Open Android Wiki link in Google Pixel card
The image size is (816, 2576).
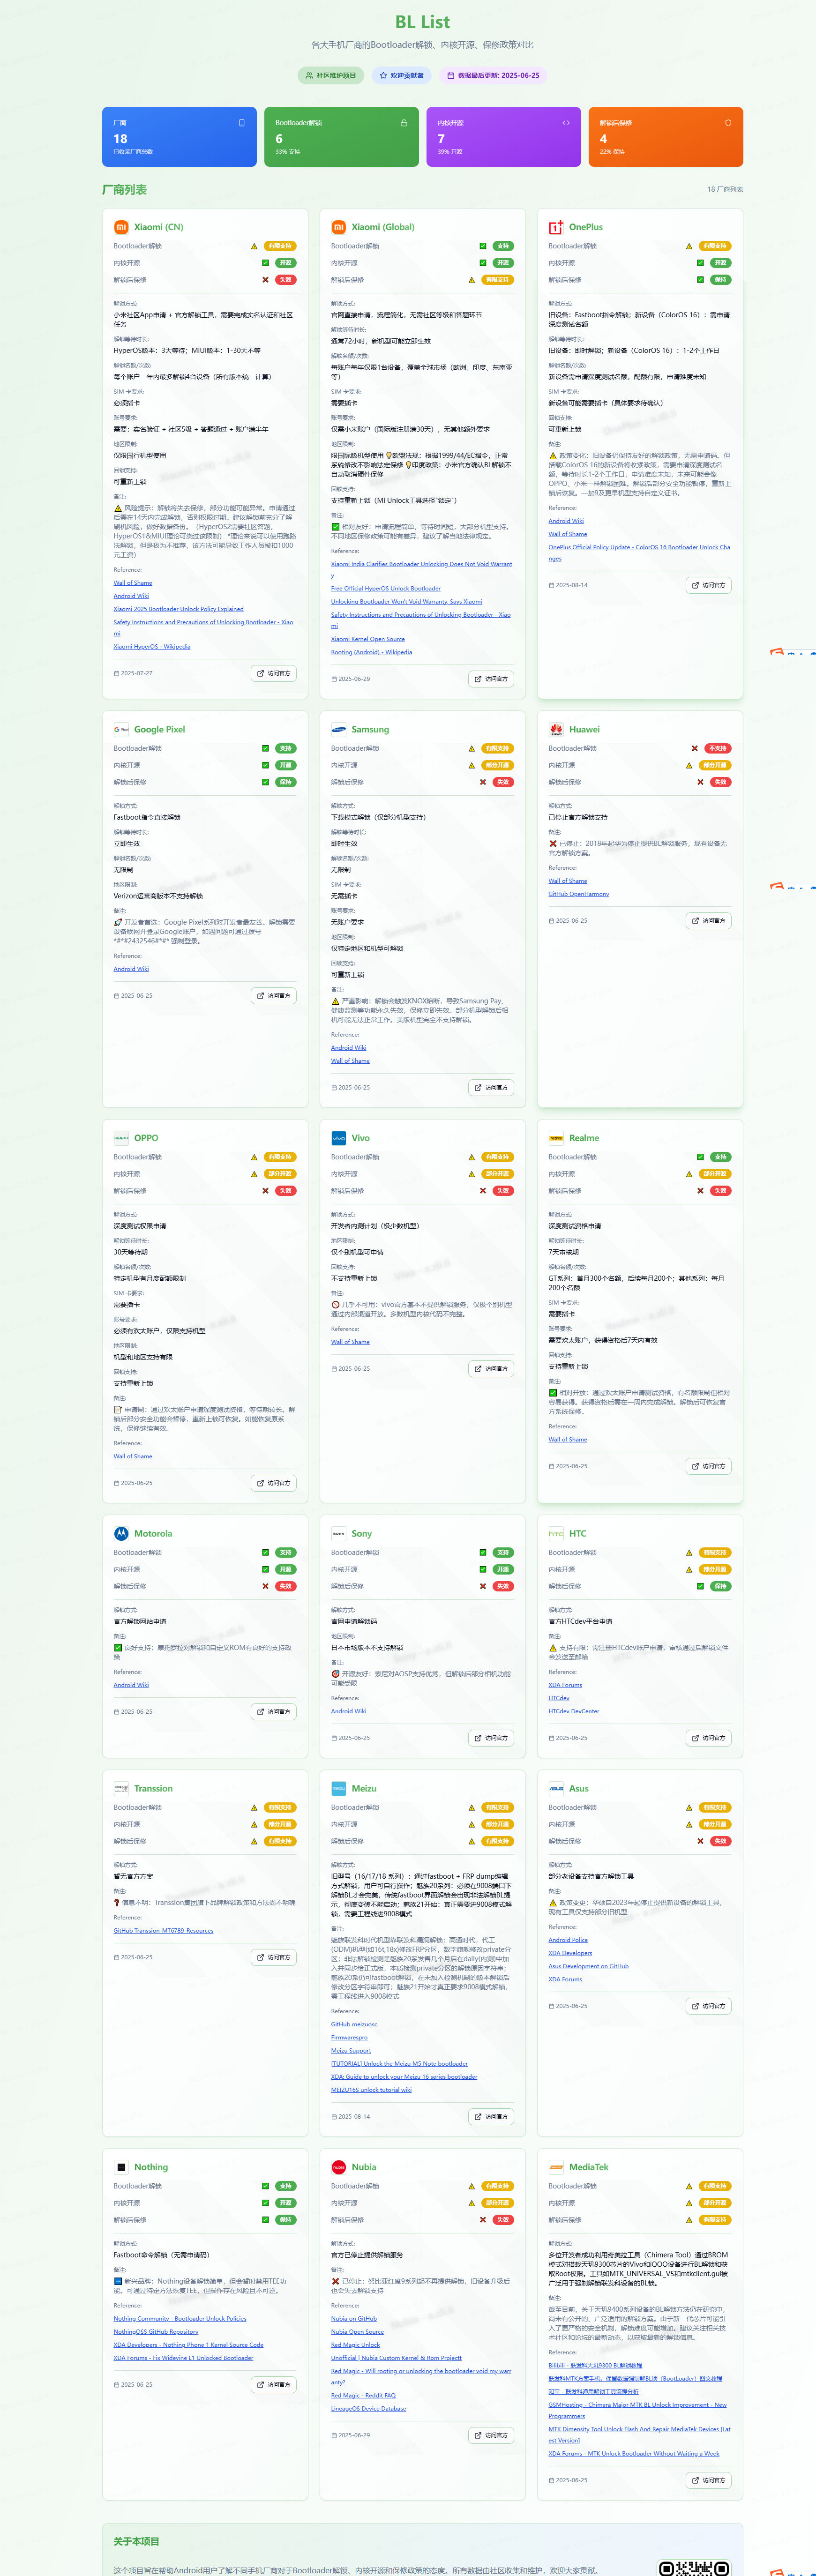point(131,969)
